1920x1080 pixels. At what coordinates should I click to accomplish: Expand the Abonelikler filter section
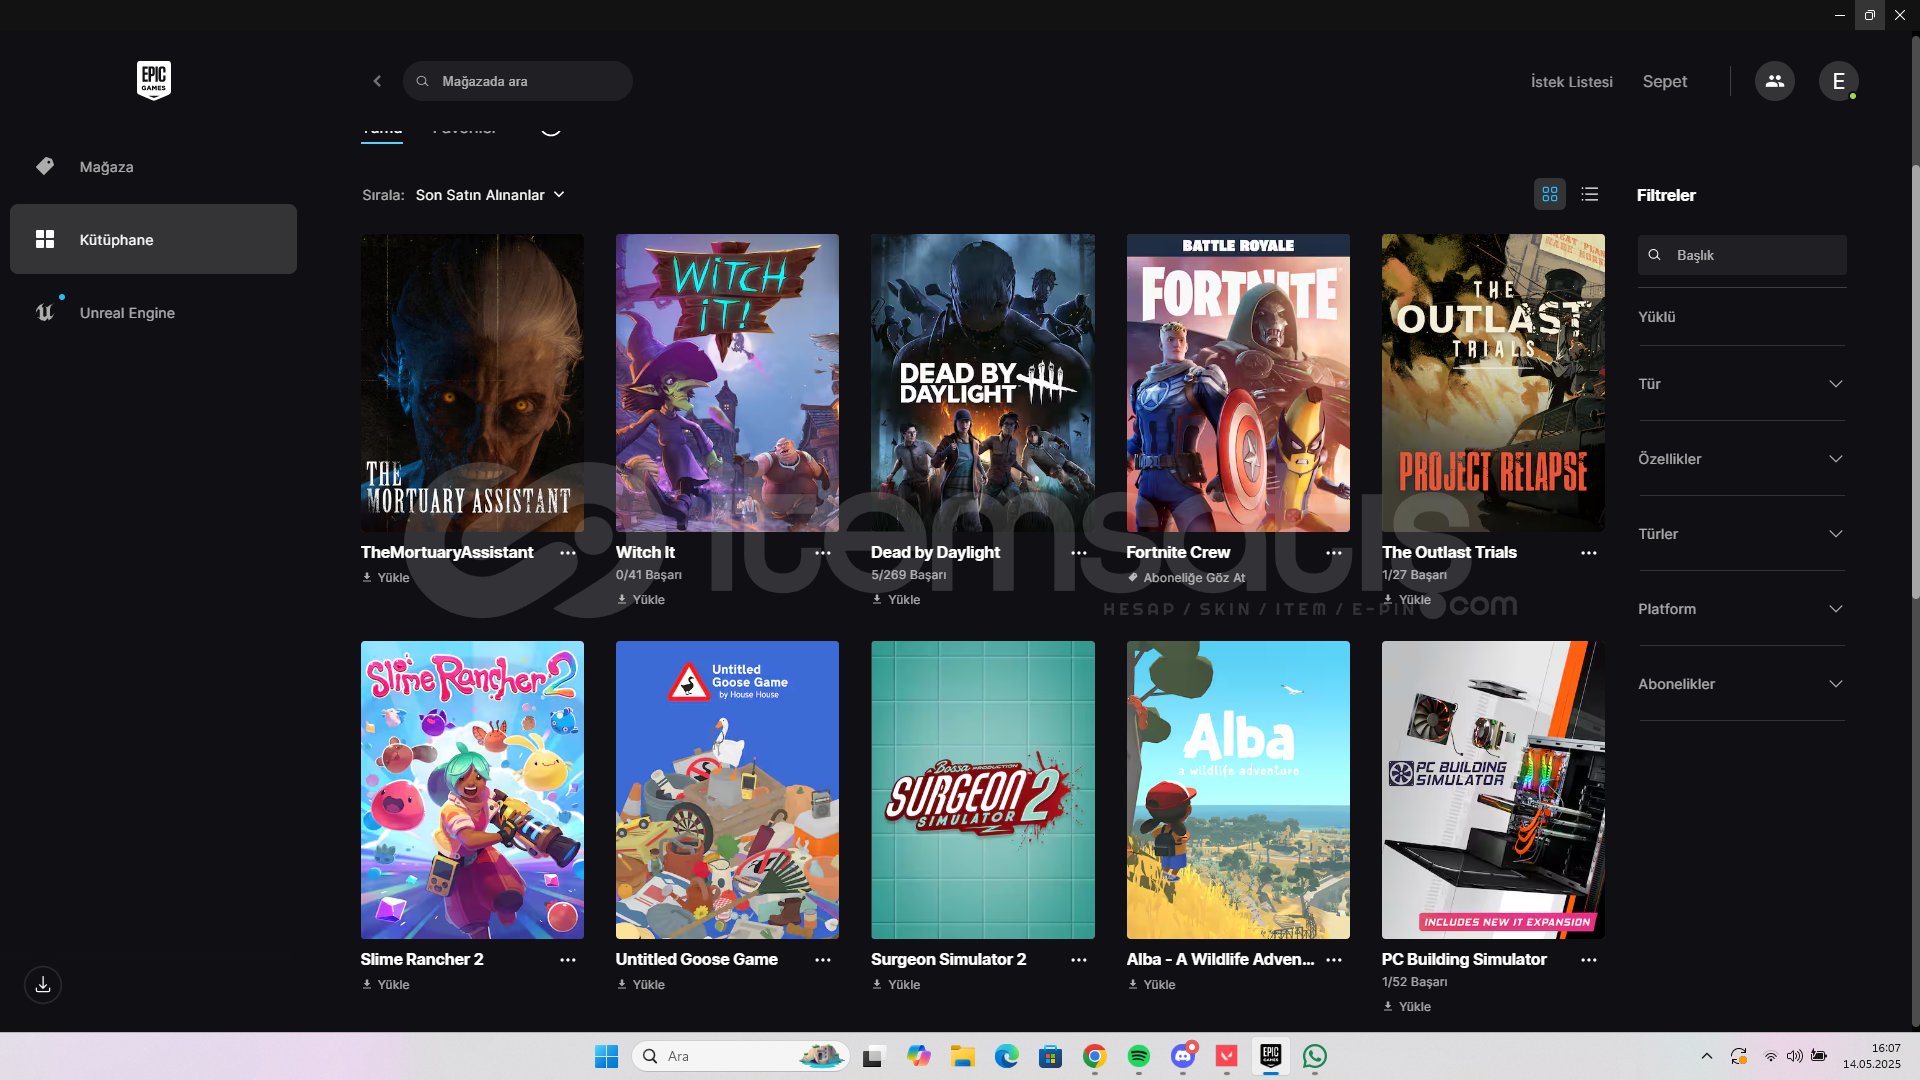(1741, 684)
